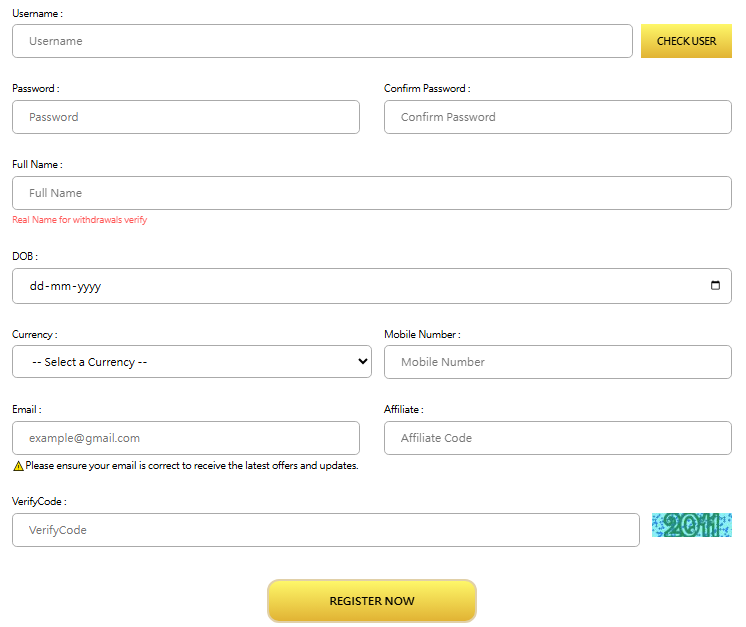
Task: Click the VerifyCode text field
Action: [325, 530]
